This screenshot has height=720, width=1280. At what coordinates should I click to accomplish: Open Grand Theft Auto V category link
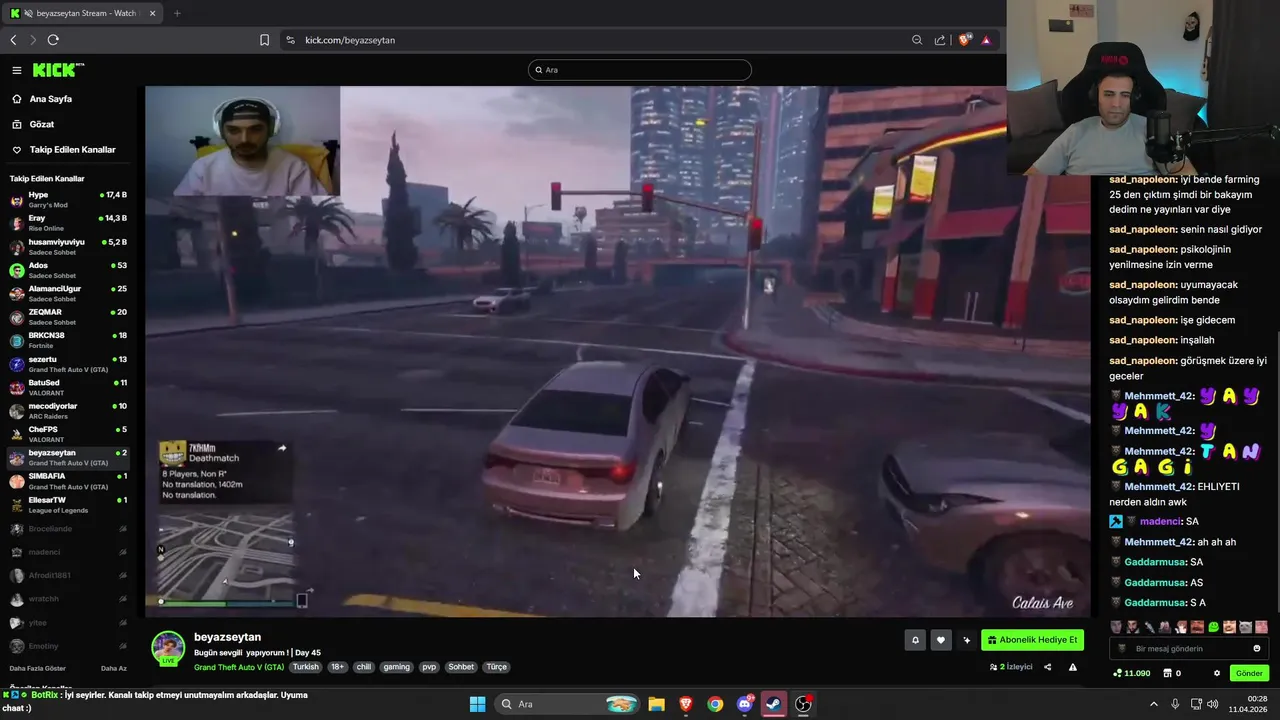(x=239, y=667)
